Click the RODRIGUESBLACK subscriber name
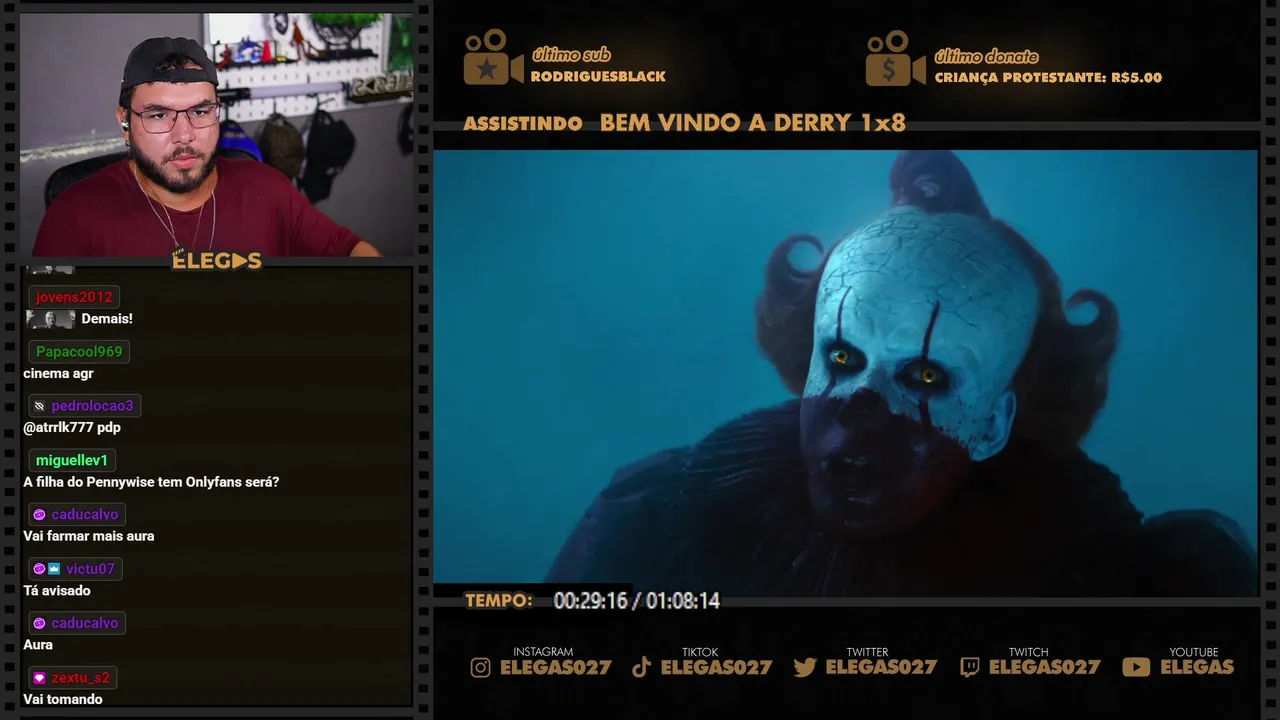Viewport: 1280px width, 720px height. click(x=598, y=77)
